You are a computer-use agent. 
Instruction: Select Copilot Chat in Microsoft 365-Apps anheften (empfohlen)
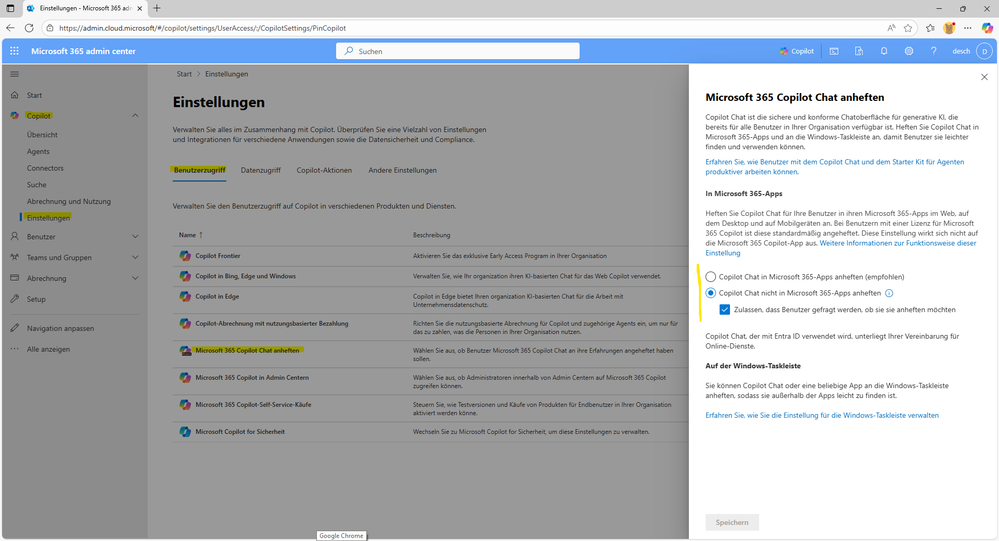point(710,277)
